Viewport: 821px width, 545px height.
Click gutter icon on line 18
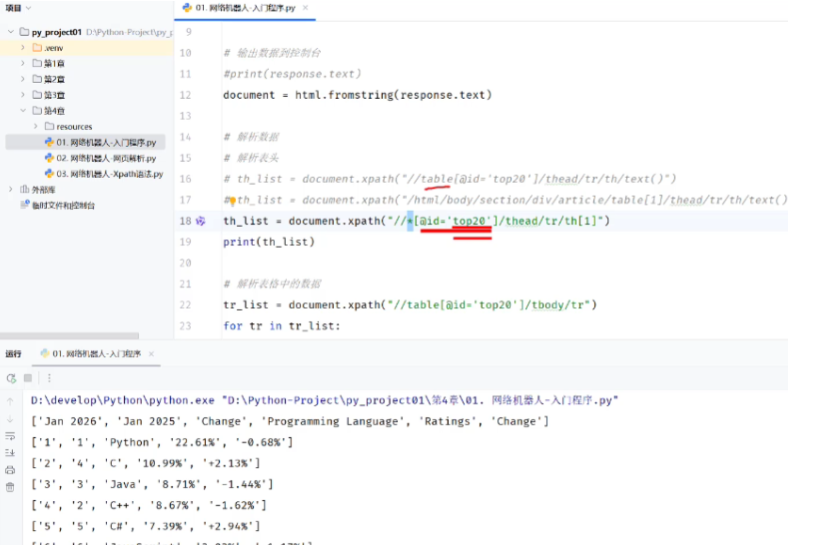click(x=201, y=221)
